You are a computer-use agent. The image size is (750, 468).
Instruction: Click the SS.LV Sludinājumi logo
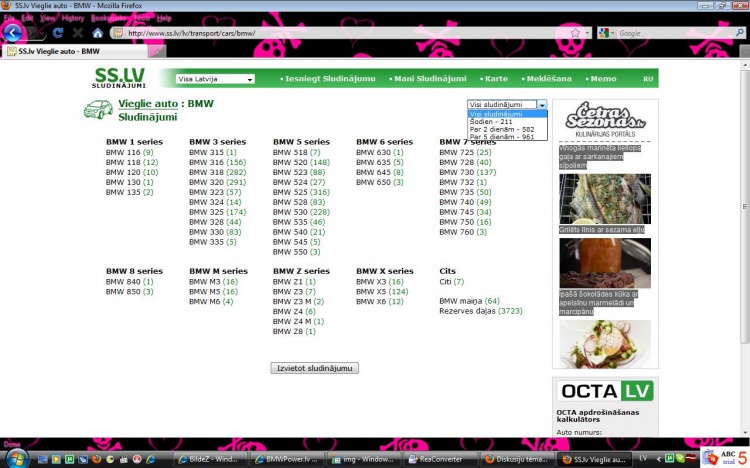pyautogui.click(x=119, y=78)
